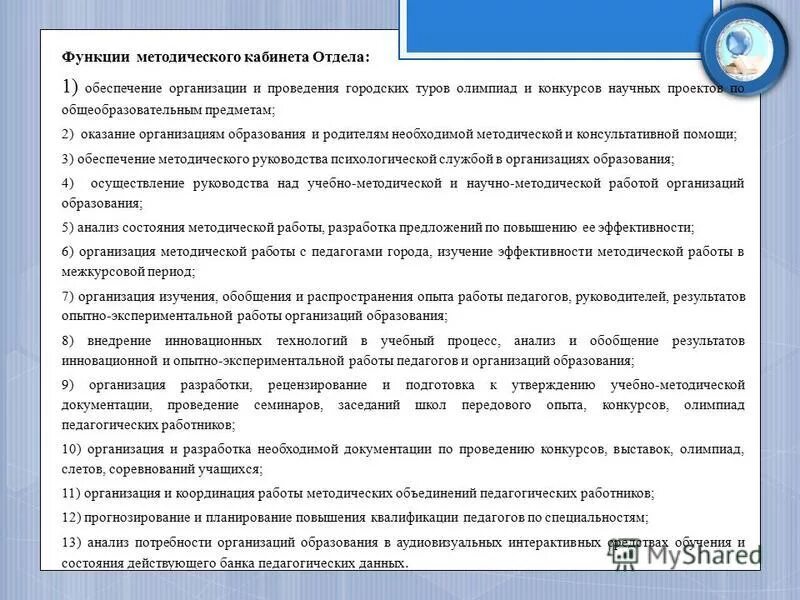The width and height of the screenshot is (800, 600).
Task: Click item 5 'анализ состояния методической работы'
Action: click(x=378, y=227)
